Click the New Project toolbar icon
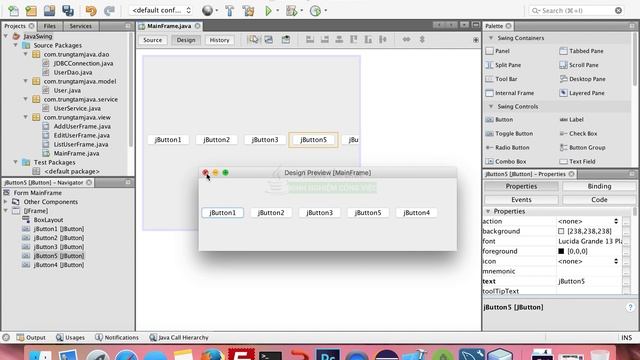Viewport: 640px width, 360px height. pyautogui.click(x=31, y=11)
